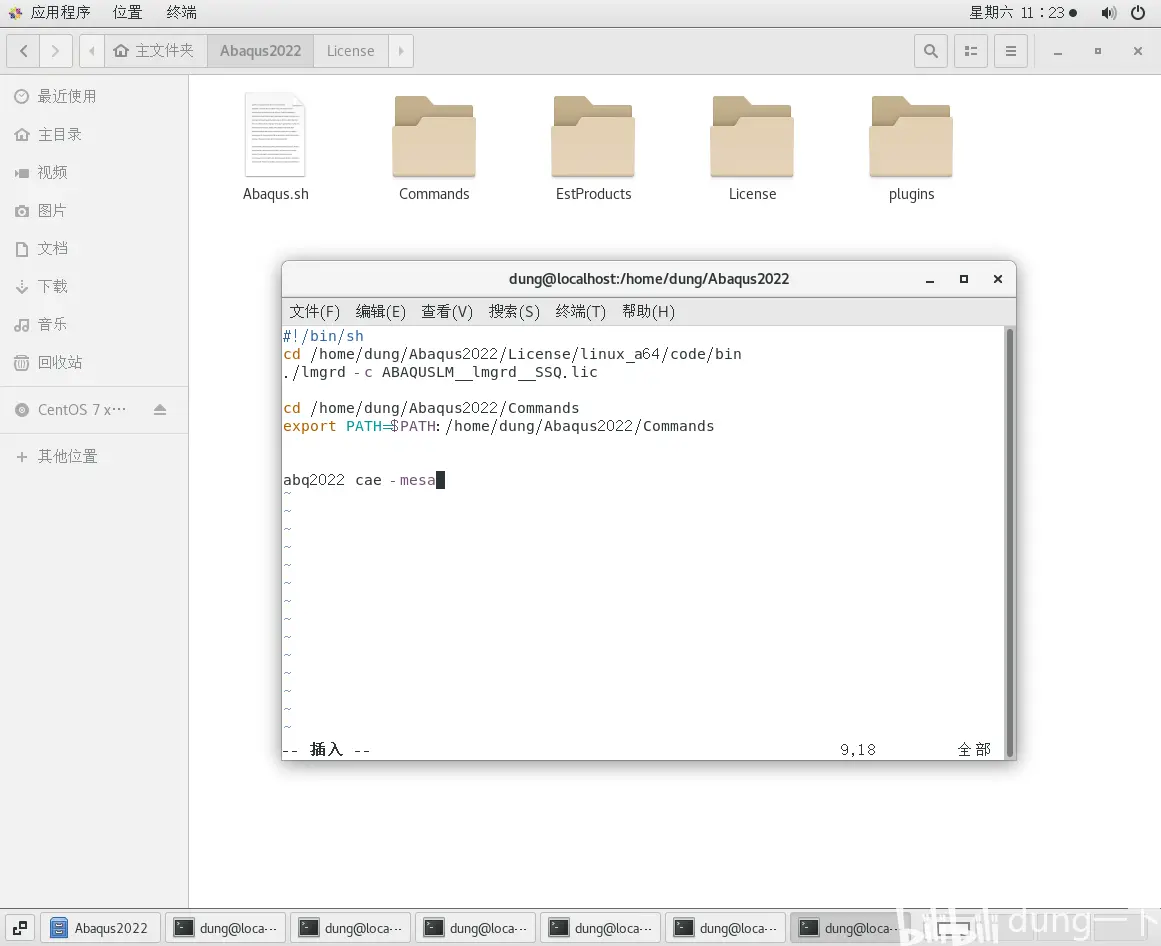Open 终端 menu in top bar
This screenshot has height=946, width=1161.
point(181,13)
